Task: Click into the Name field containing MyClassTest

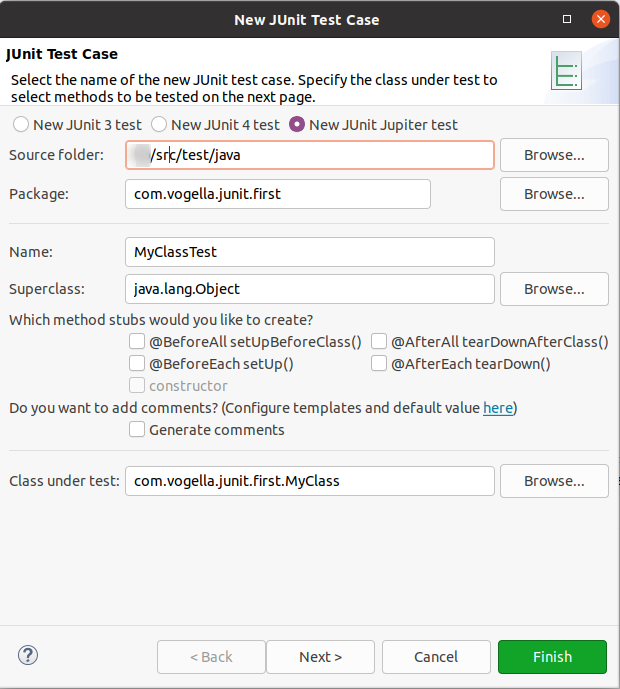Action: coord(310,252)
